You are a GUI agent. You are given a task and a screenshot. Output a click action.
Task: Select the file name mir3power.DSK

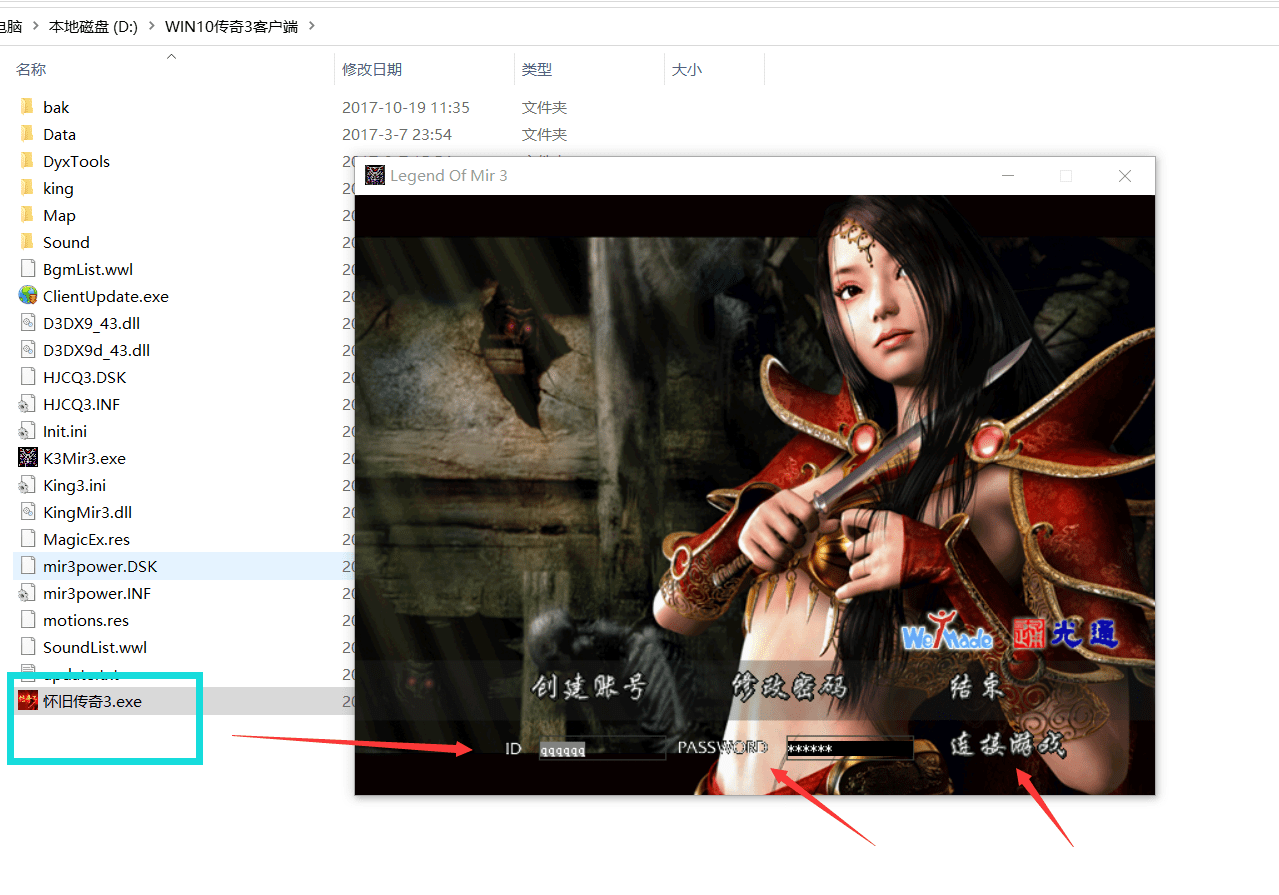[x=100, y=566]
